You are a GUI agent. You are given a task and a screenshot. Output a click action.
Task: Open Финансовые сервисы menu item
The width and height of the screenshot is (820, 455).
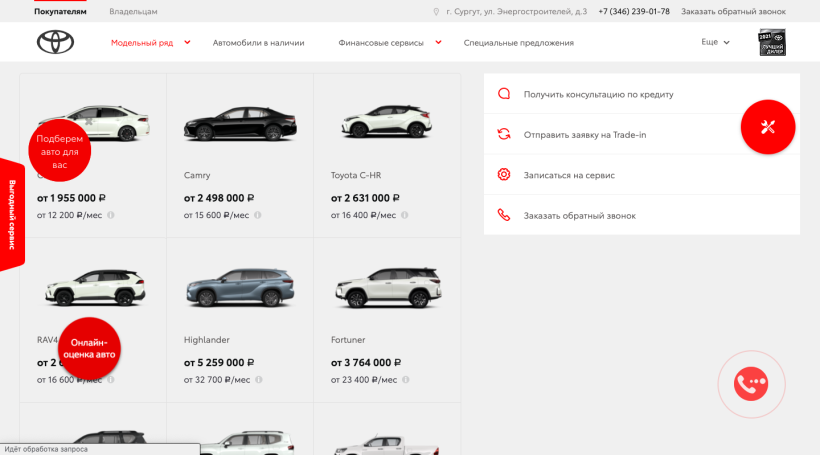[x=381, y=43]
